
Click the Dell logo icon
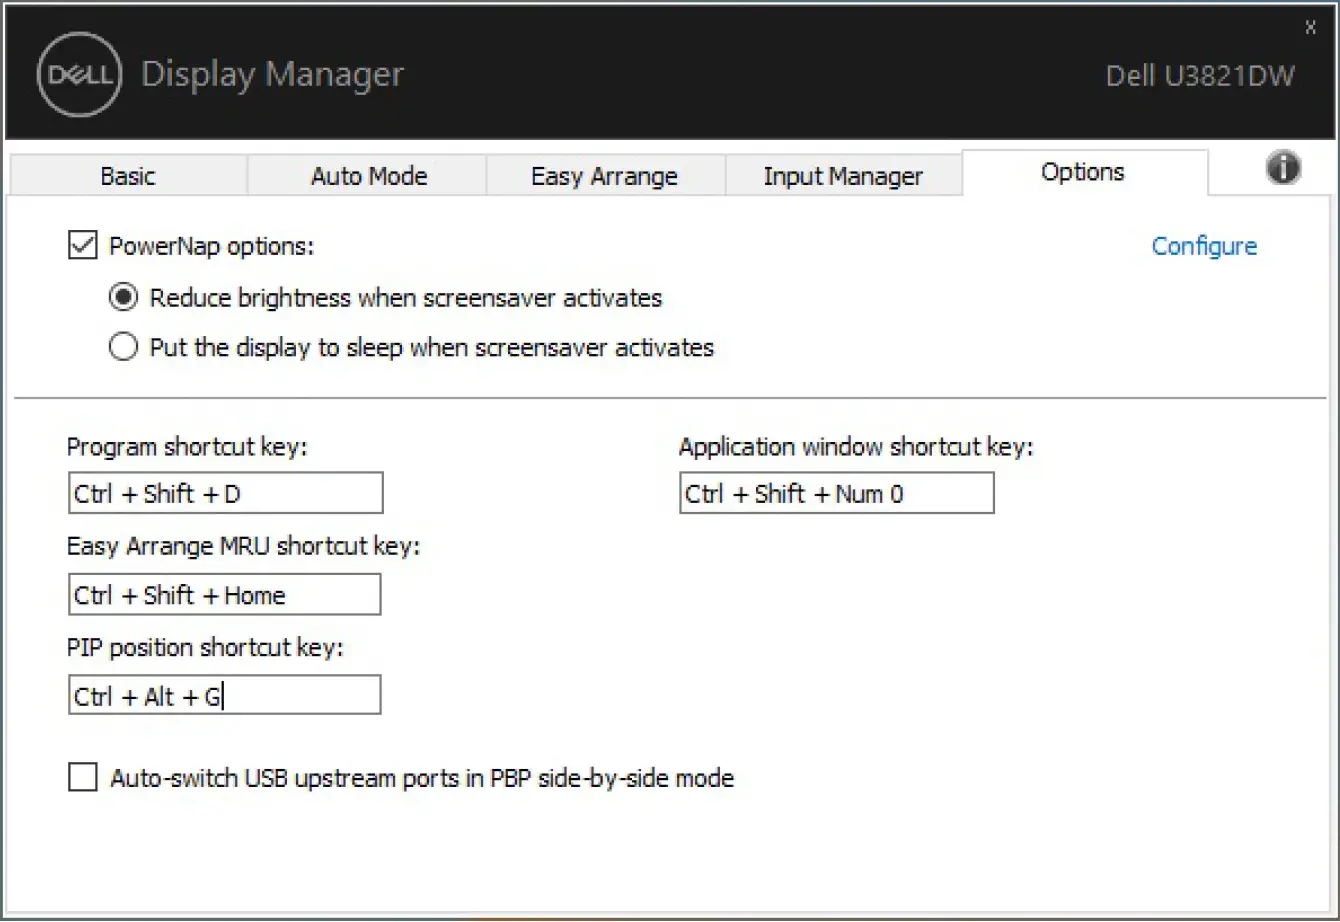point(80,74)
